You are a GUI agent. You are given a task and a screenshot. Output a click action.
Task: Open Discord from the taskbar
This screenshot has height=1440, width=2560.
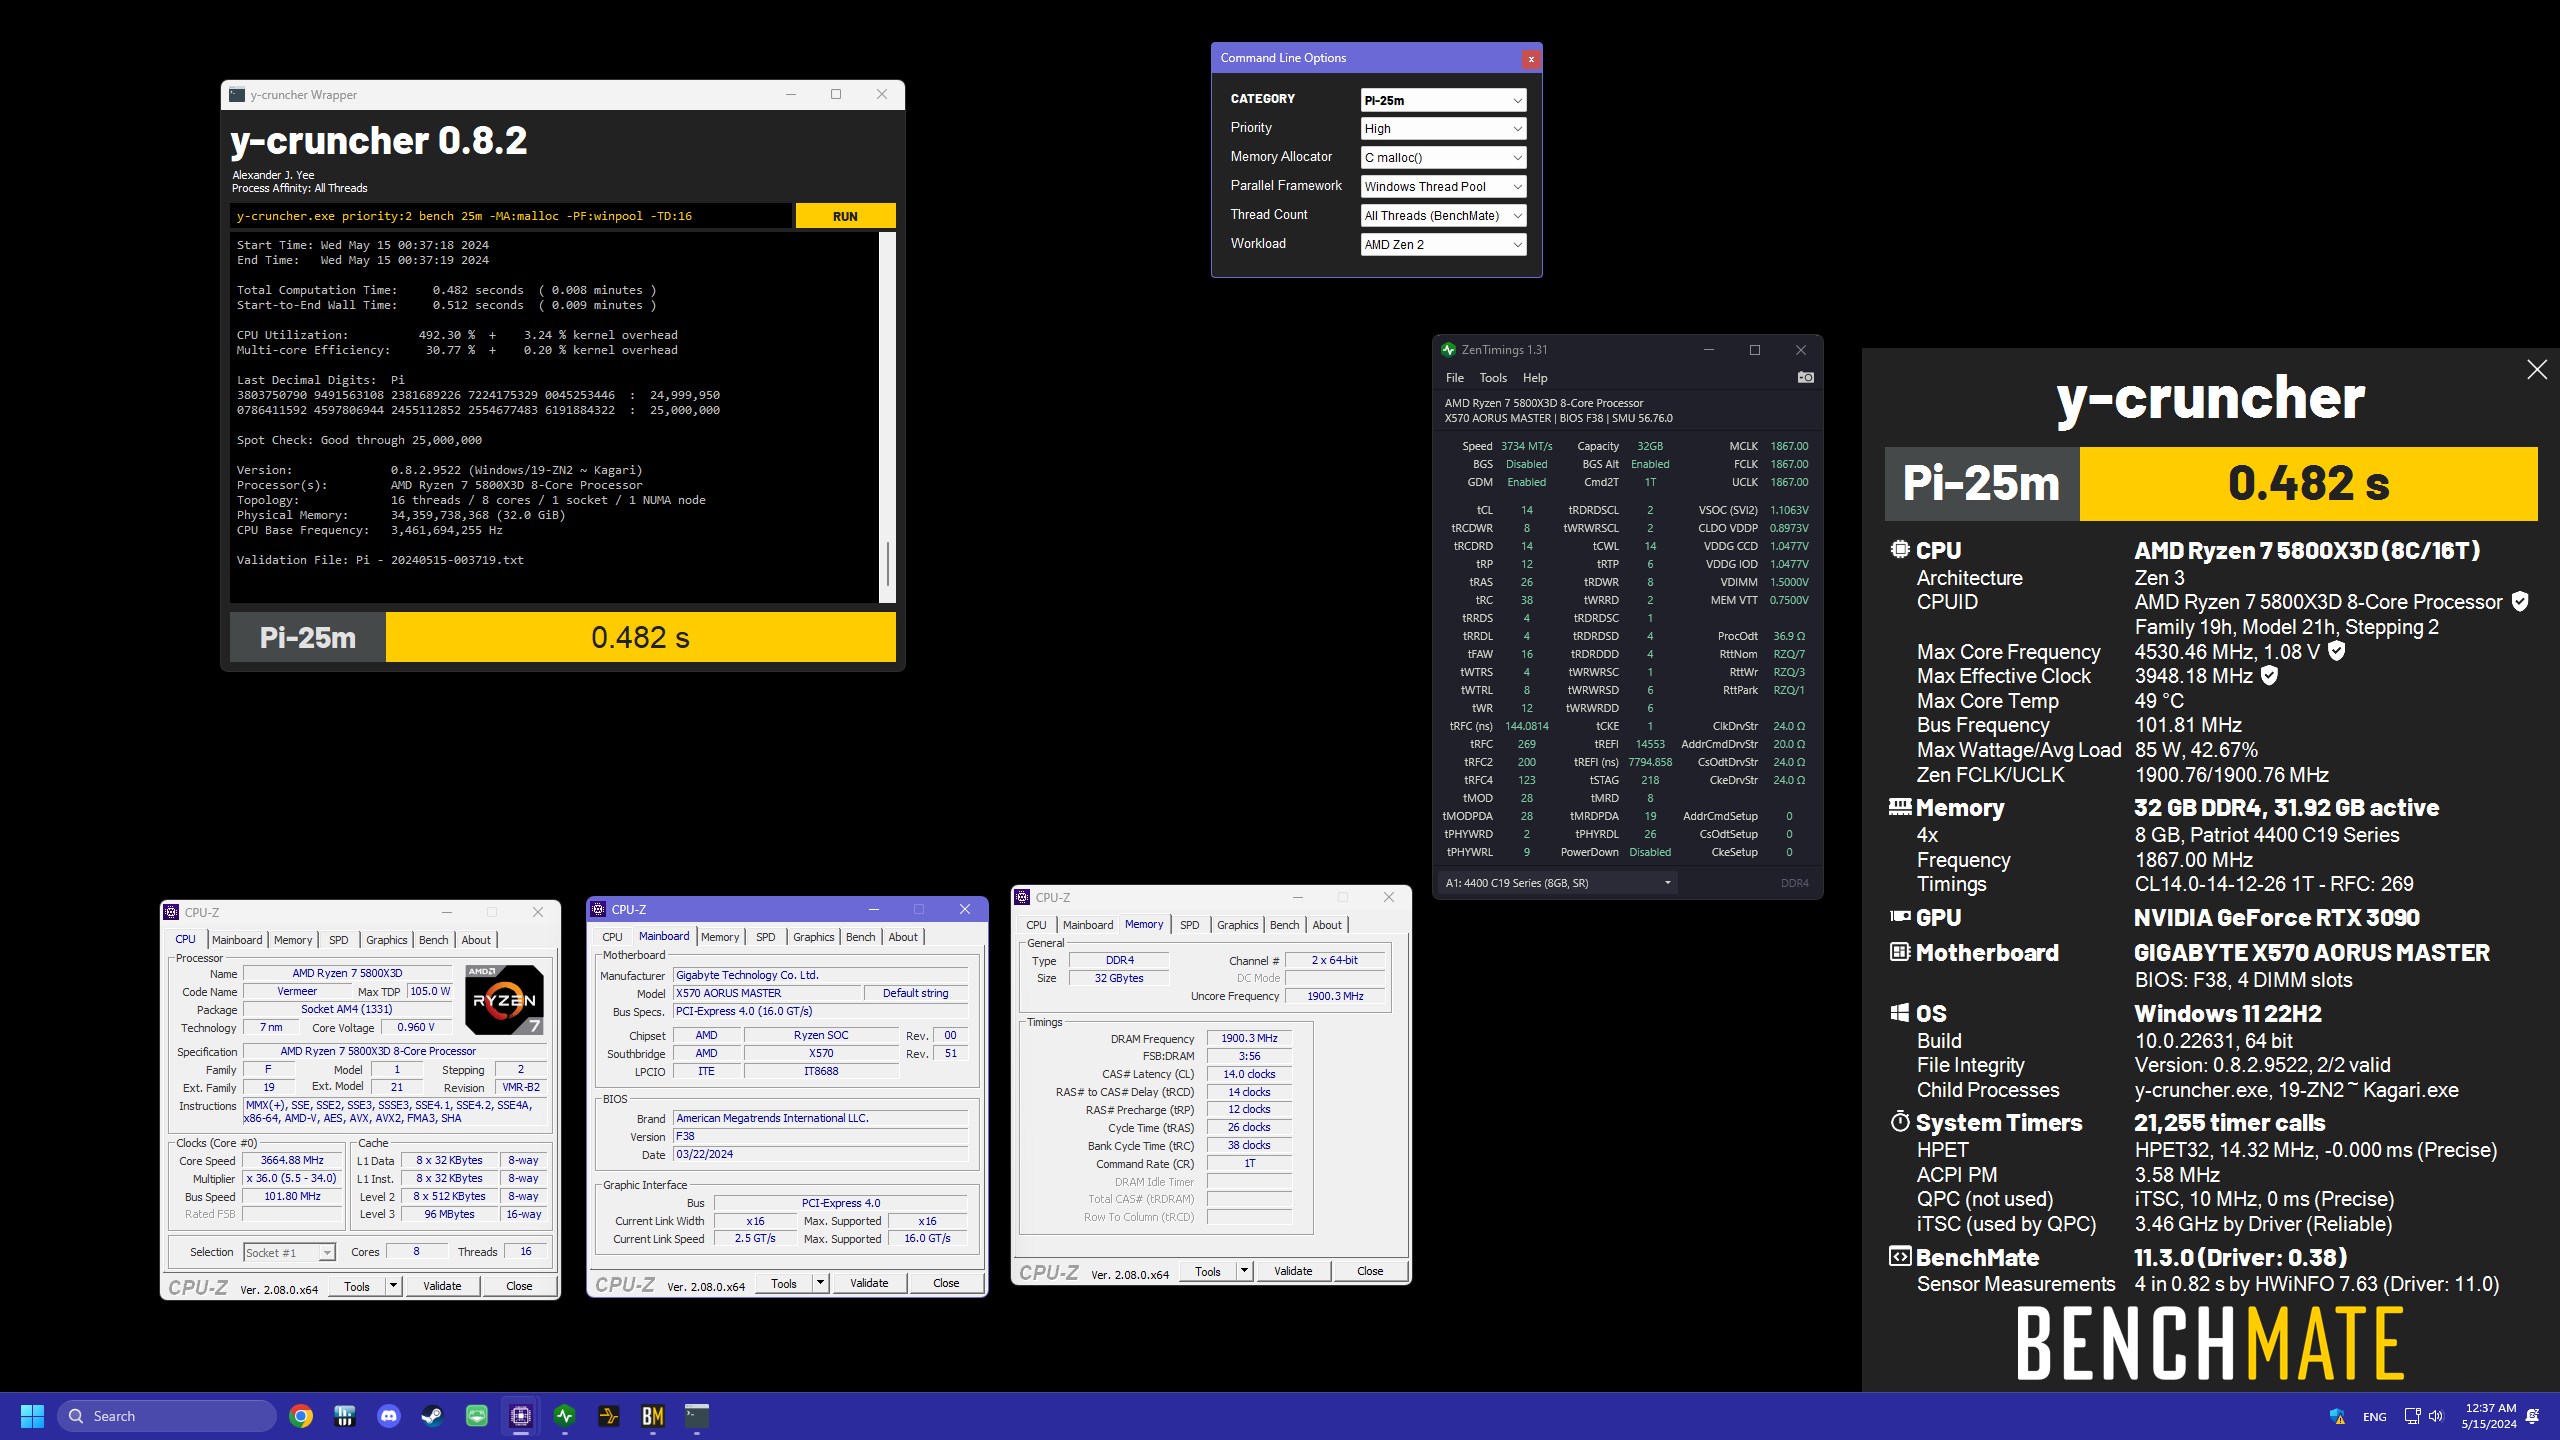(389, 1416)
